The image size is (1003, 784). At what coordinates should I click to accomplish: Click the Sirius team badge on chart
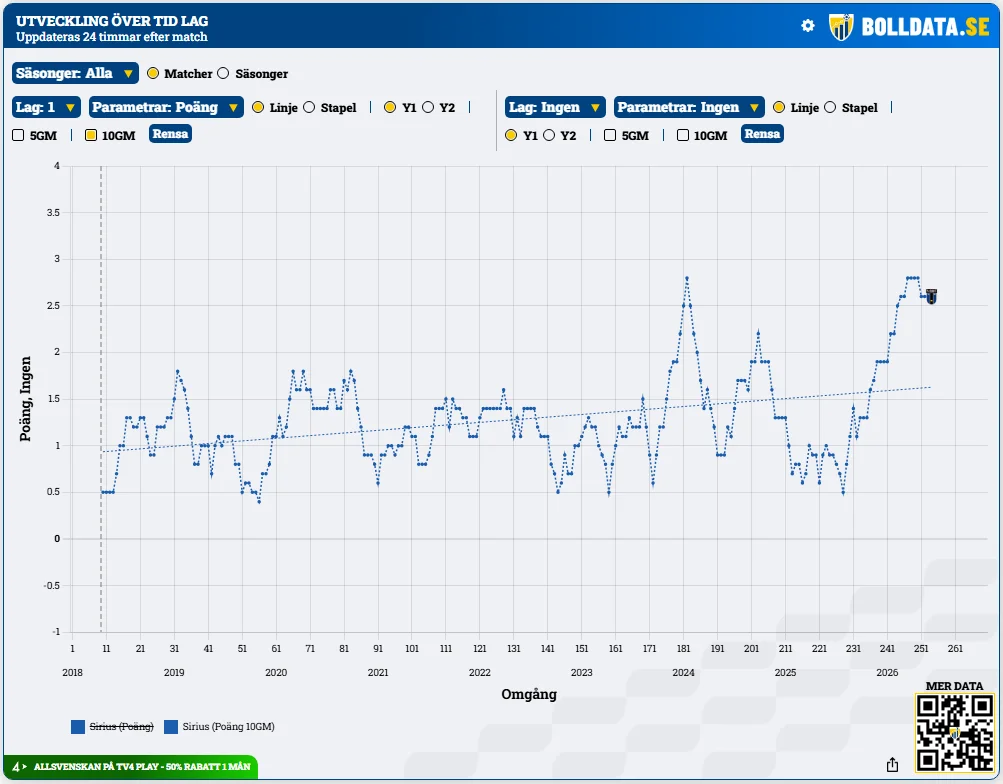tap(931, 297)
